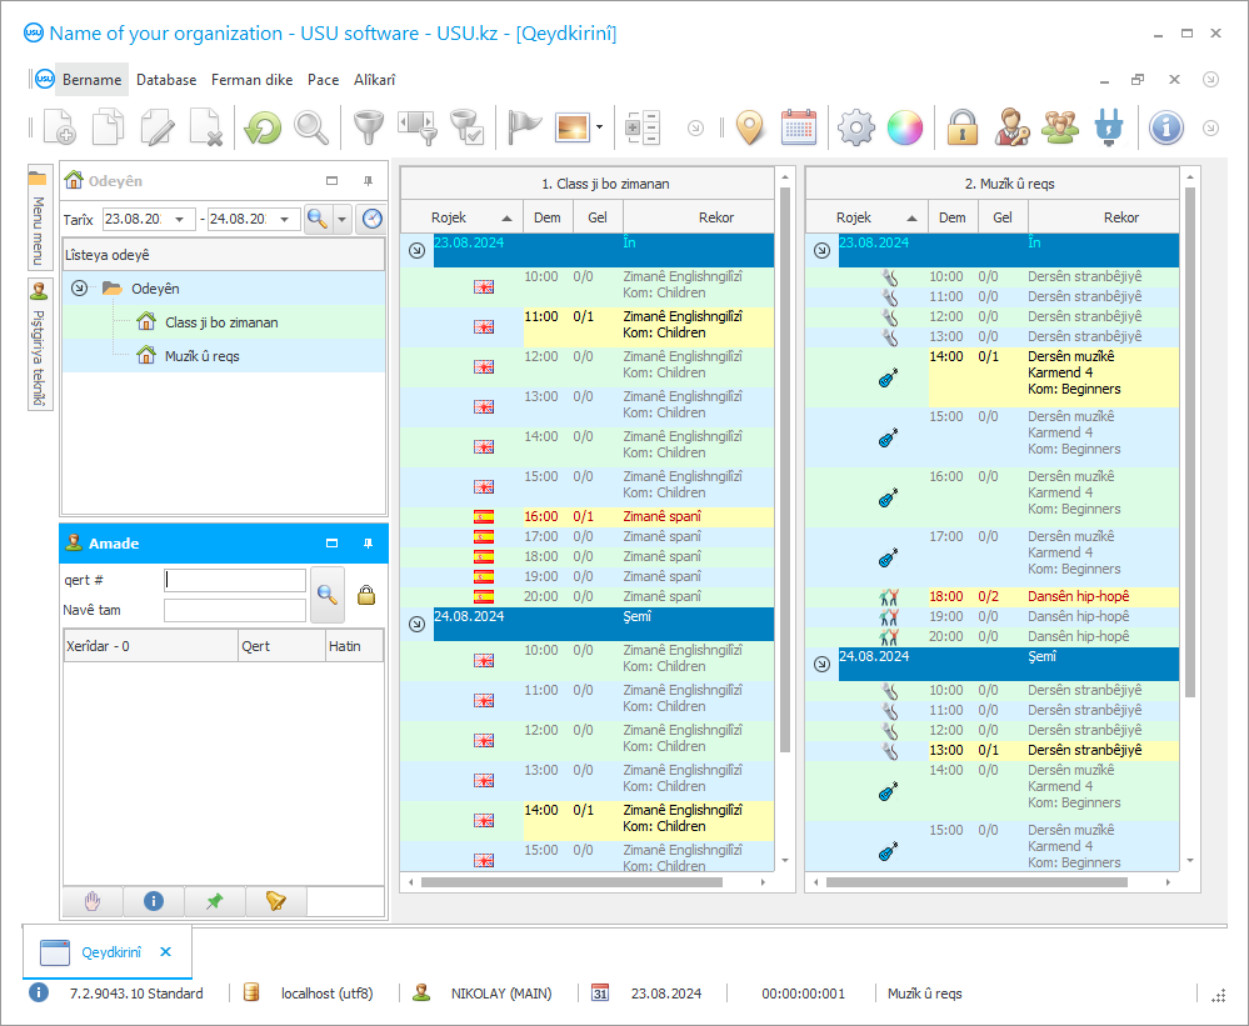Viewport: 1249px width, 1026px height.
Task: Open the Menu menu side tab
Action: point(39,218)
